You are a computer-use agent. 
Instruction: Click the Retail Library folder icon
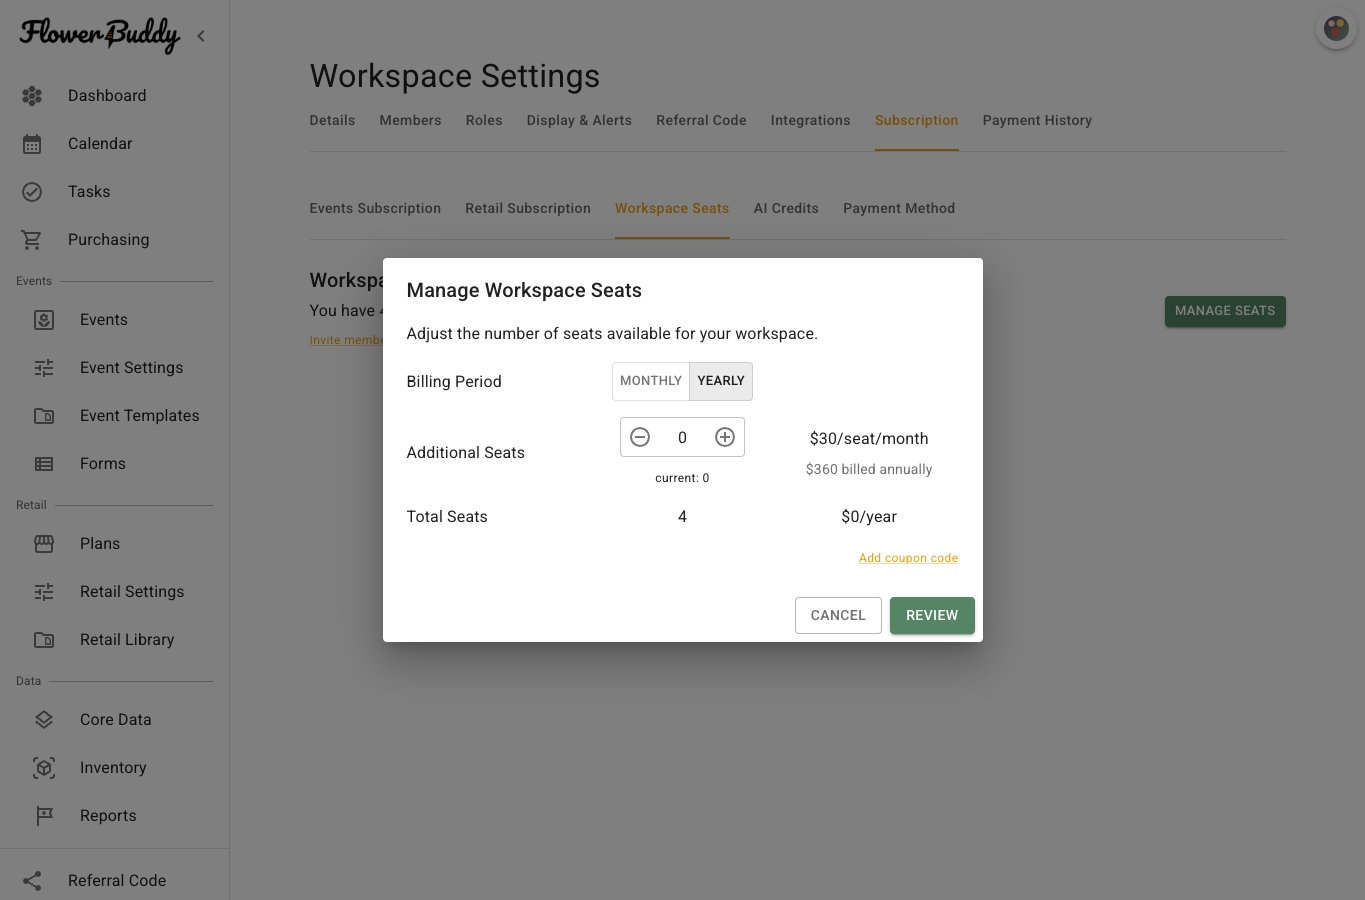(x=44, y=640)
